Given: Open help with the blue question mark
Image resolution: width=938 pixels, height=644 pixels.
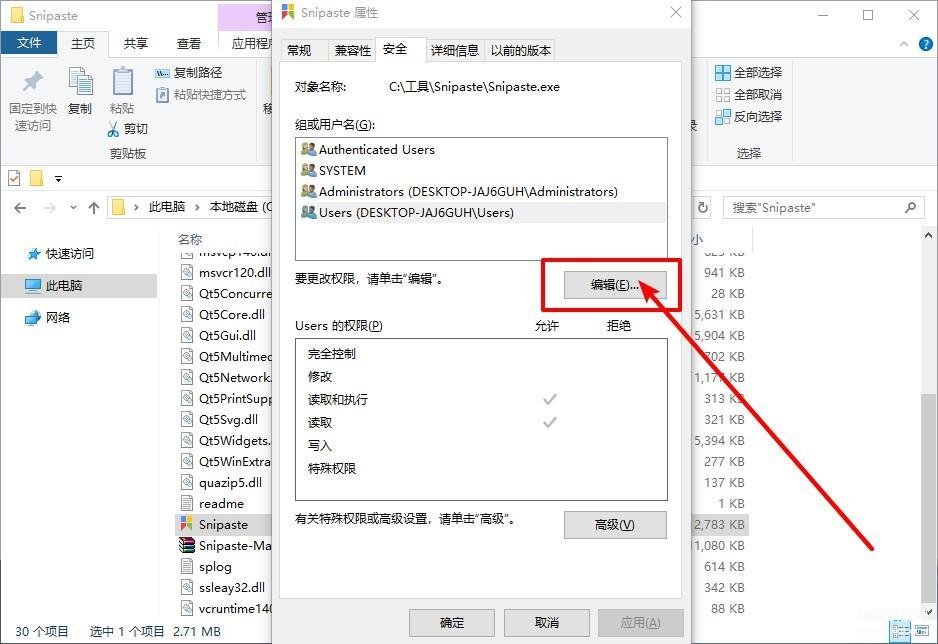Looking at the screenshot, I should pyautogui.click(x=925, y=44).
